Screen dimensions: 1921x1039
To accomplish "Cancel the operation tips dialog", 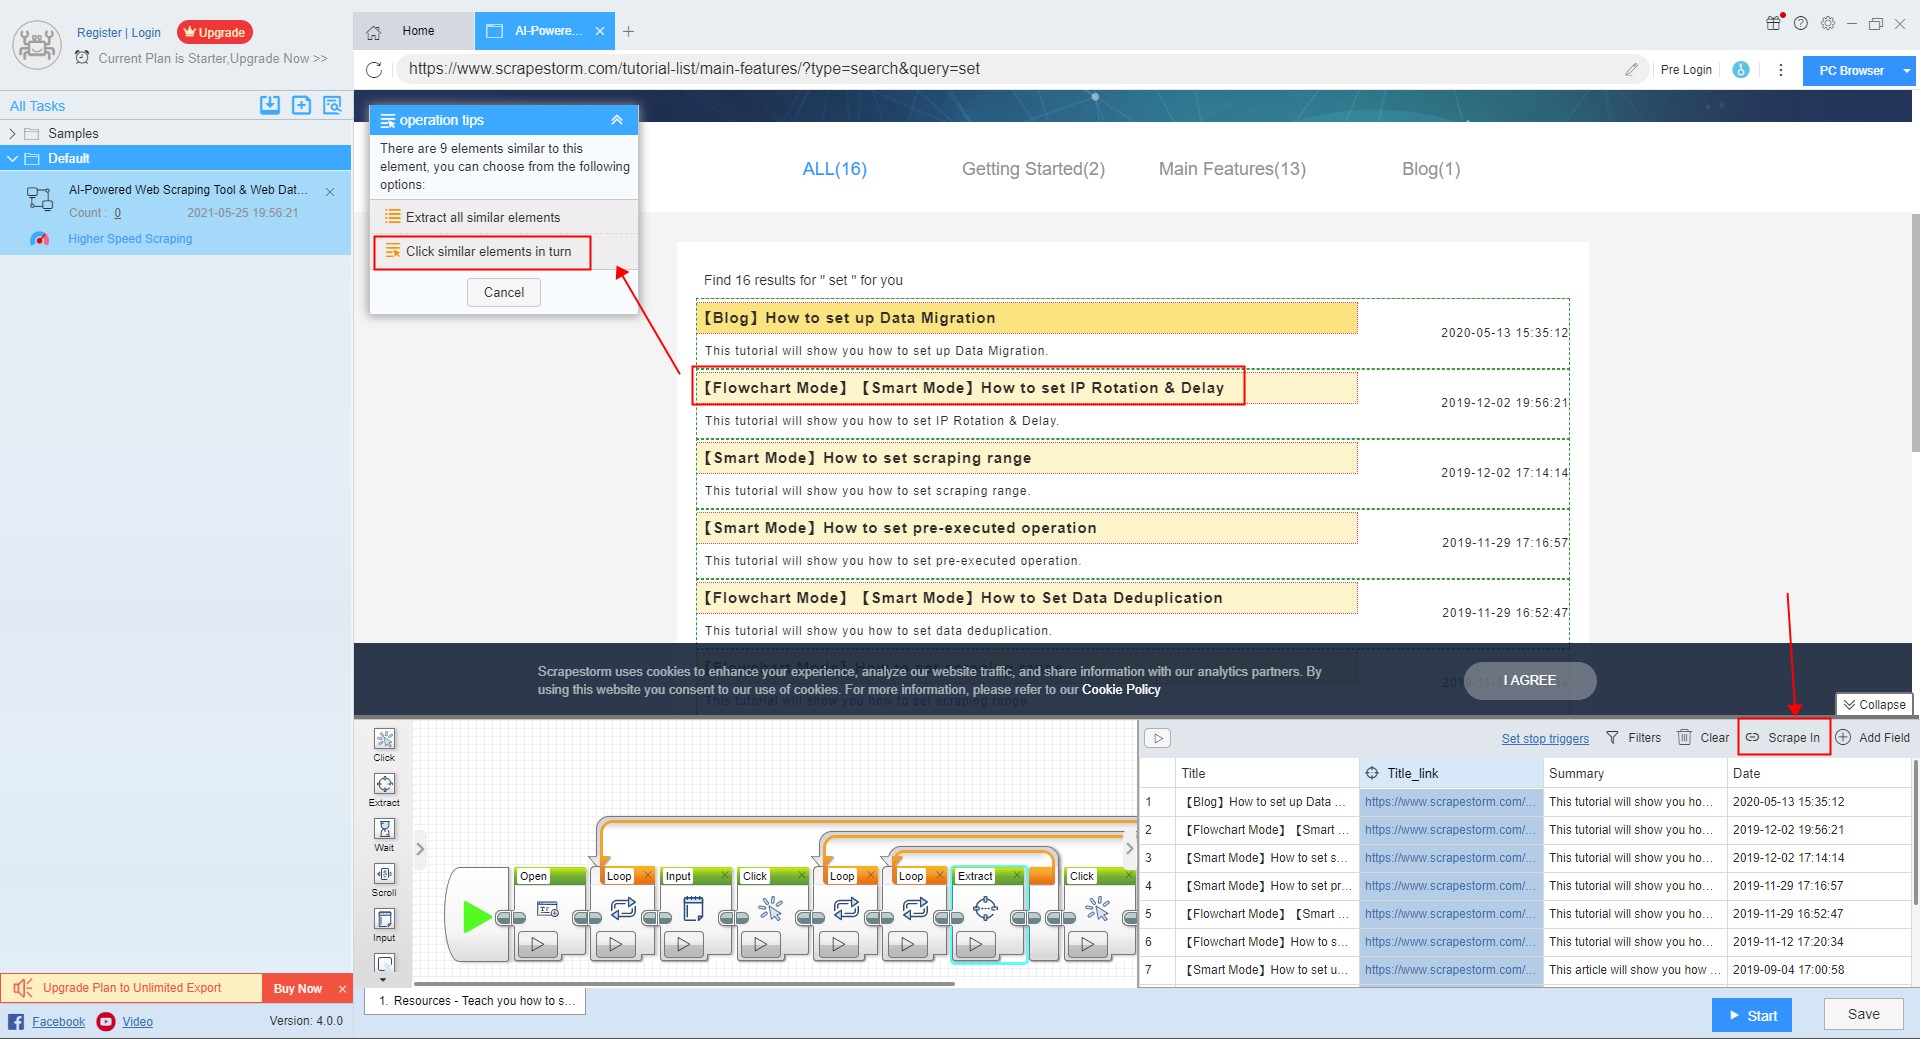I will [504, 293].
